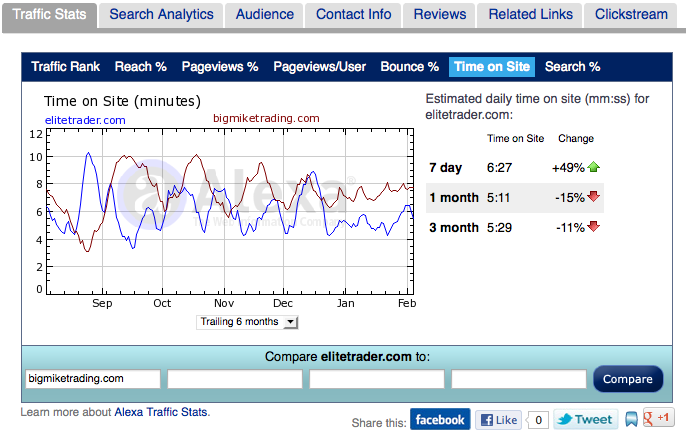Click the 7 day time value 6:27
The height and width of the screenshot is (440, 689).
pos(499,168)
